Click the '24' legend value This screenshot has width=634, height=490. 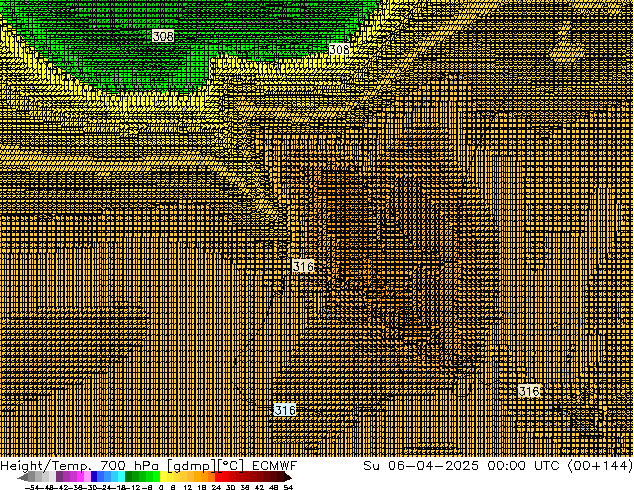click(216, 487)
